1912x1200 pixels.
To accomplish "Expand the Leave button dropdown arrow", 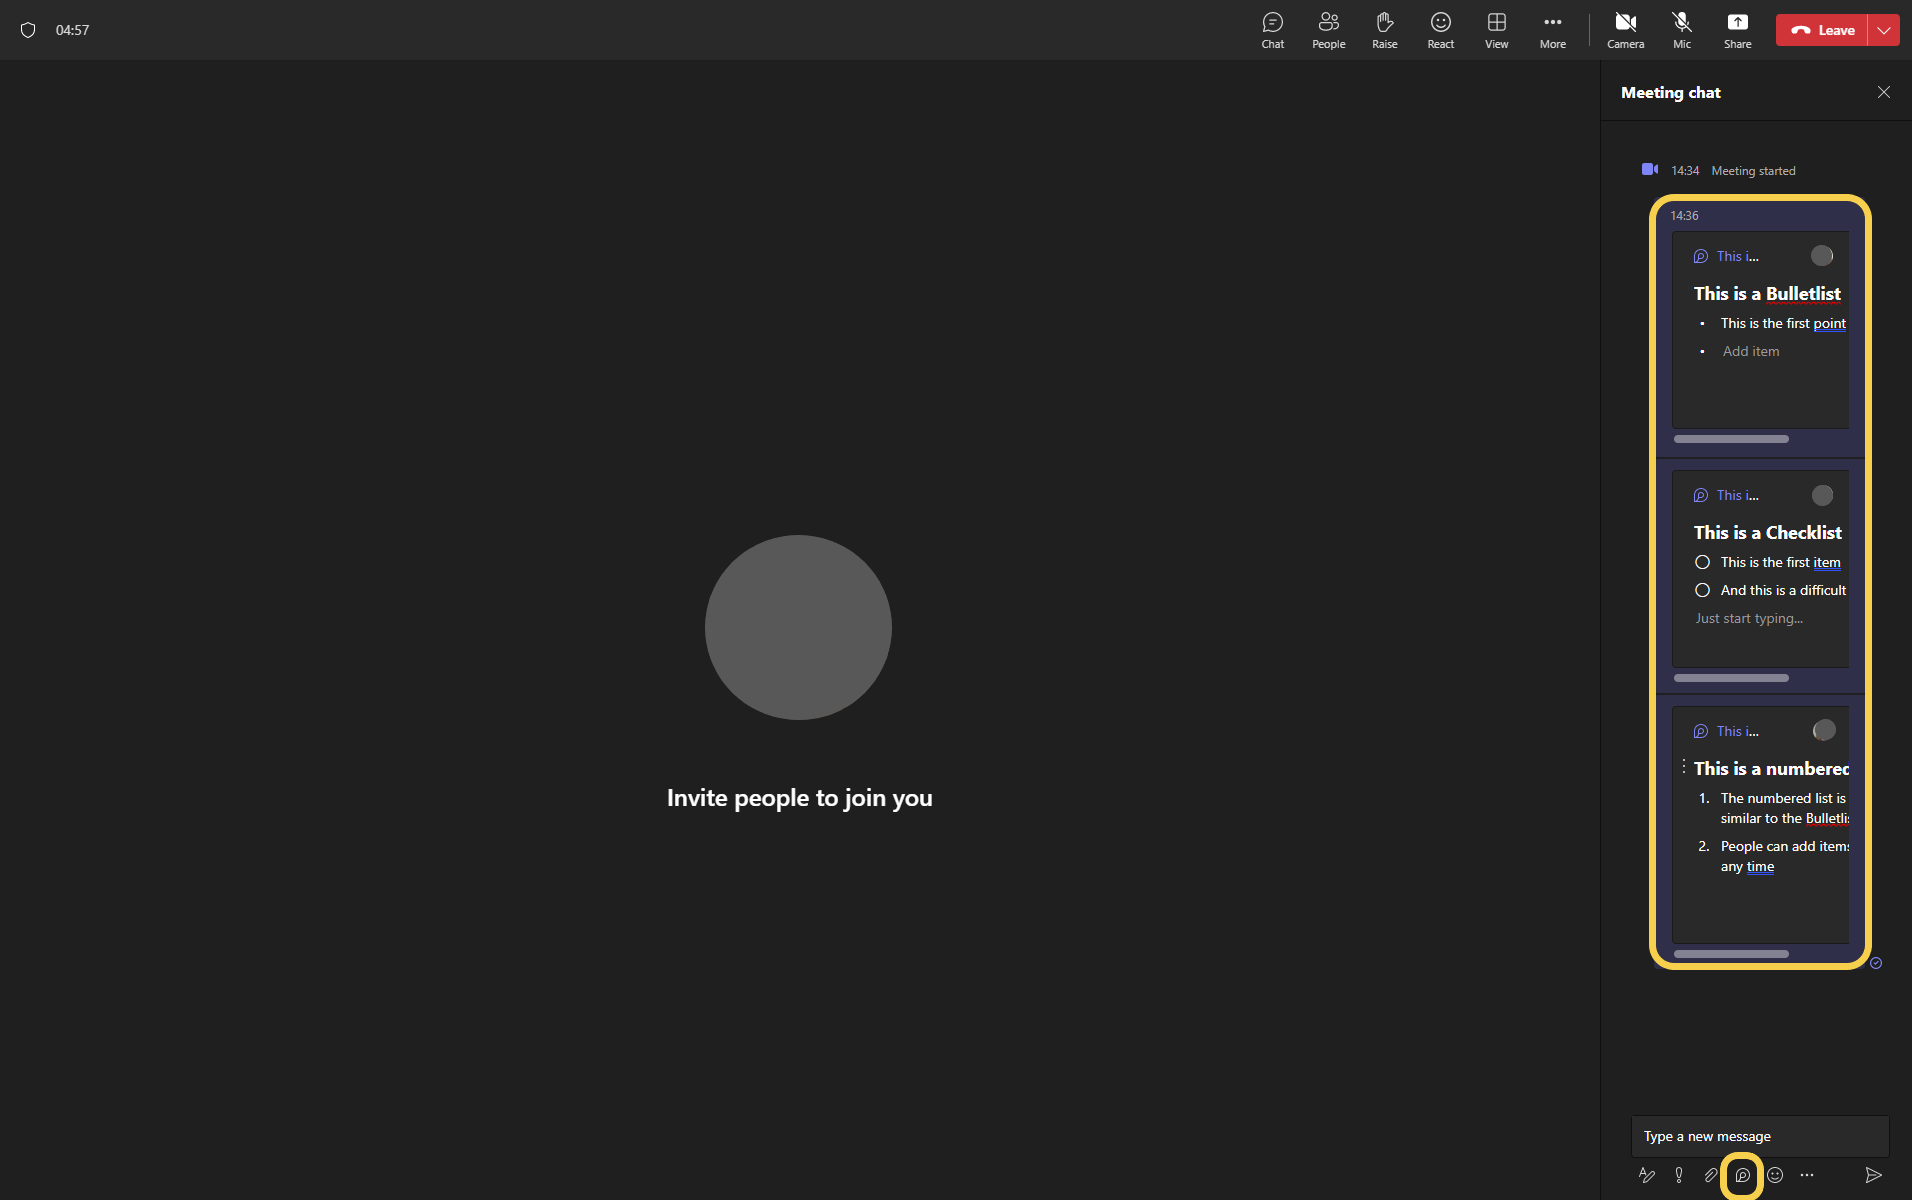I will click(1884, 30).
